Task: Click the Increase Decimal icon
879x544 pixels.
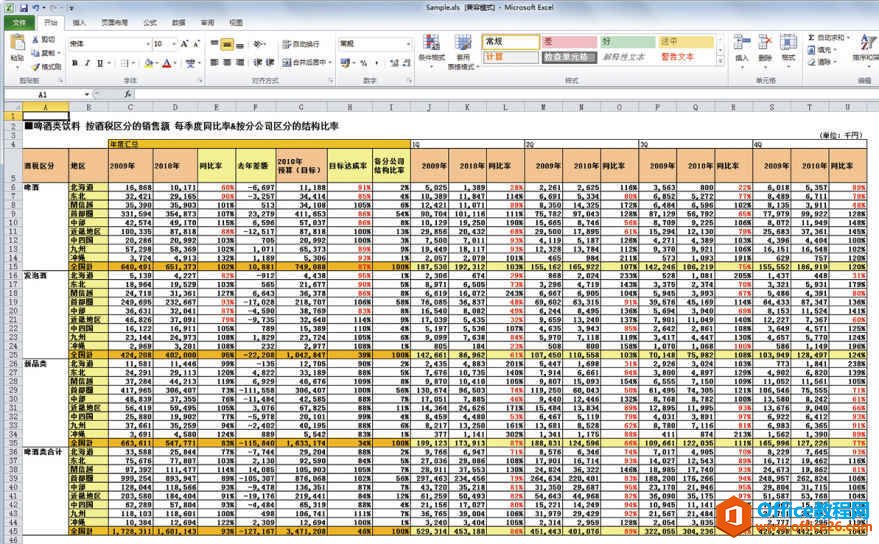Action: [394, 63]
